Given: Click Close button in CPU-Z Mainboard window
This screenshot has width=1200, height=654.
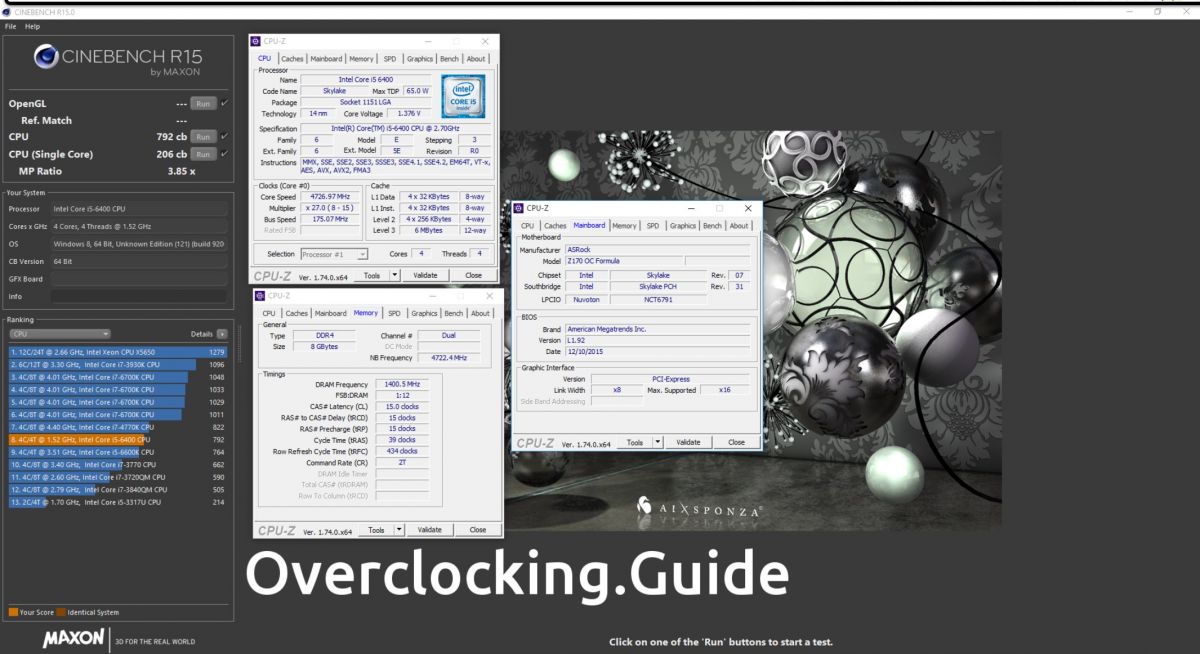Looking at the screenshot, I should pyautogui.click(x=736, y=442).
